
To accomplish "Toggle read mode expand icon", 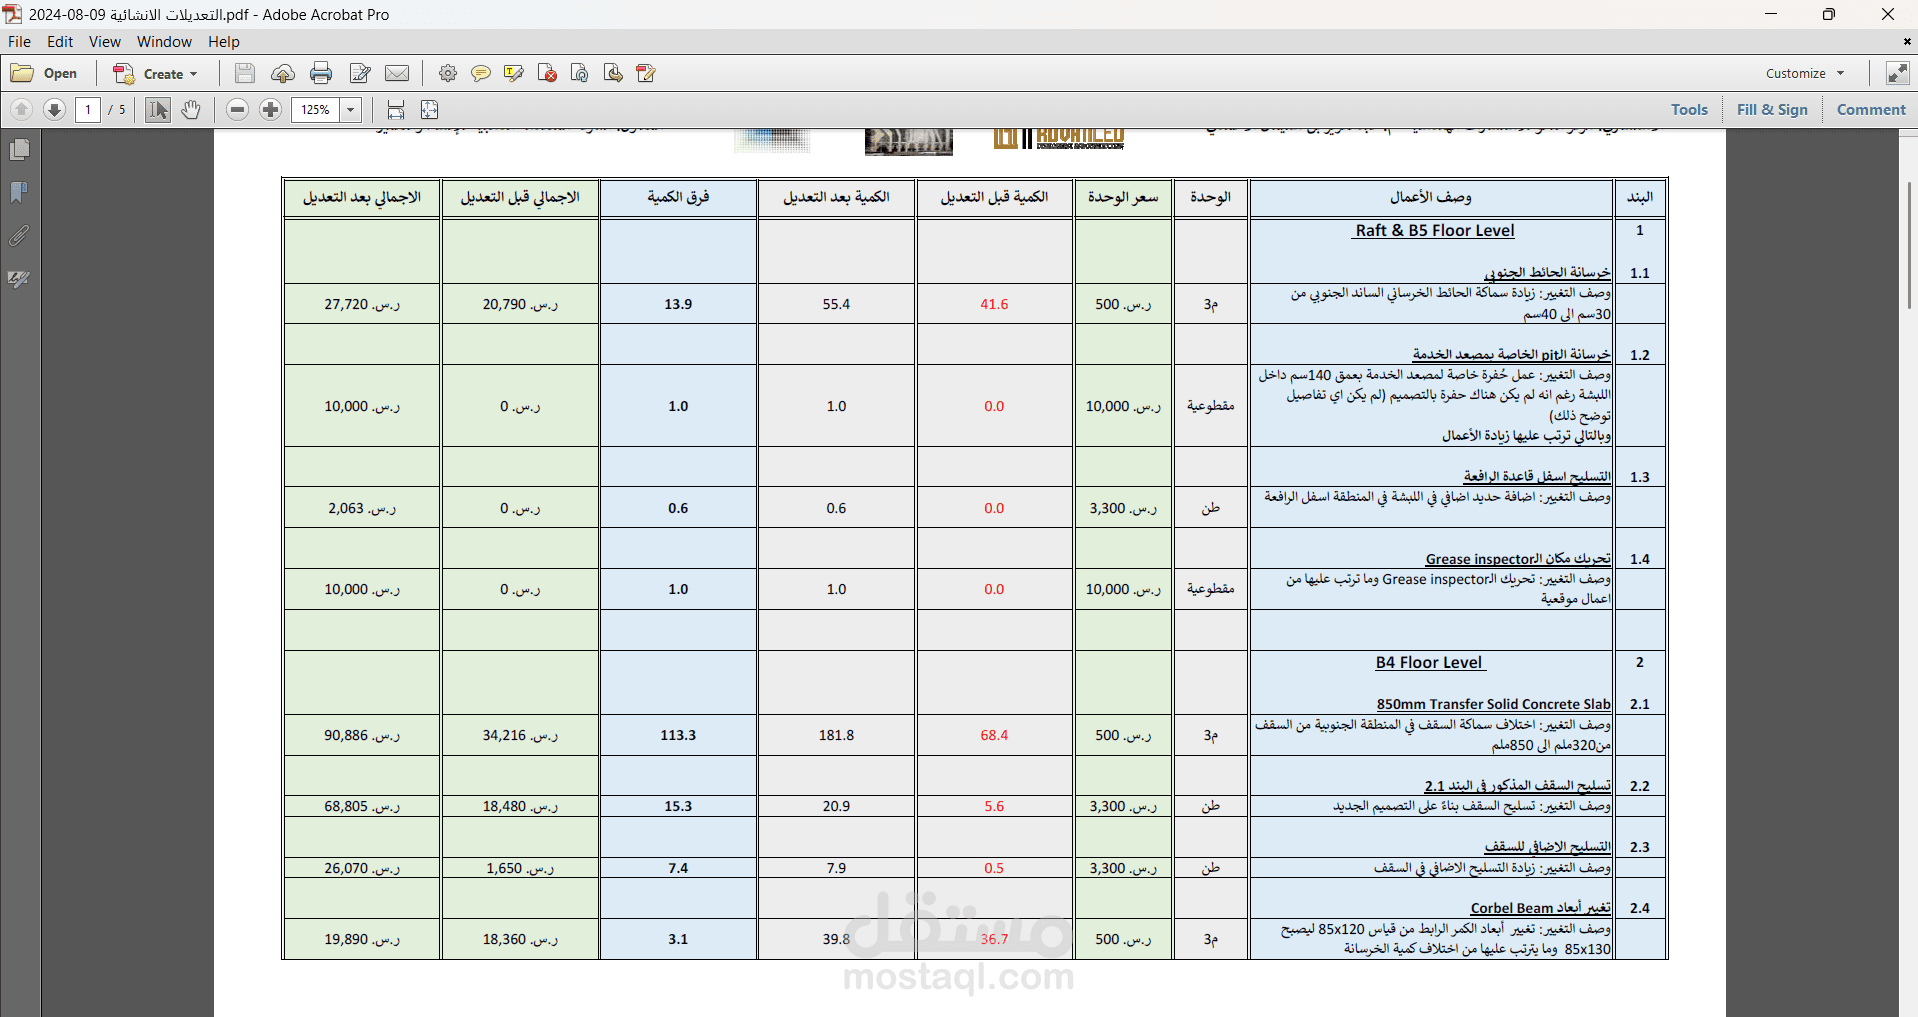I will (1897, 73).
